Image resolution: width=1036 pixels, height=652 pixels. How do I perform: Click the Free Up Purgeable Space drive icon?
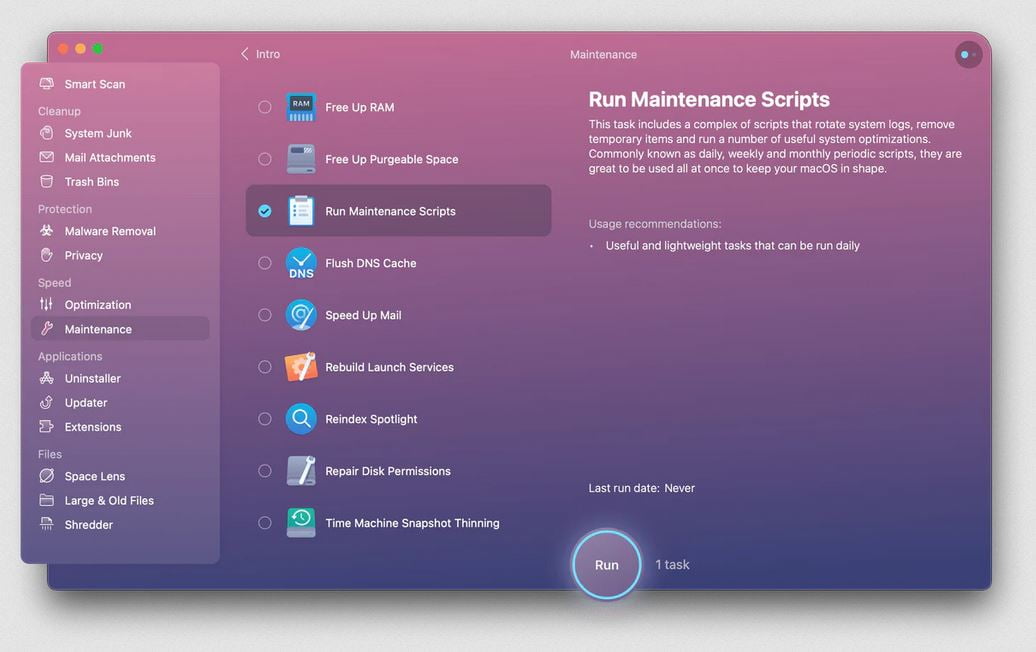pyautogui.click(x=301, y=159)
